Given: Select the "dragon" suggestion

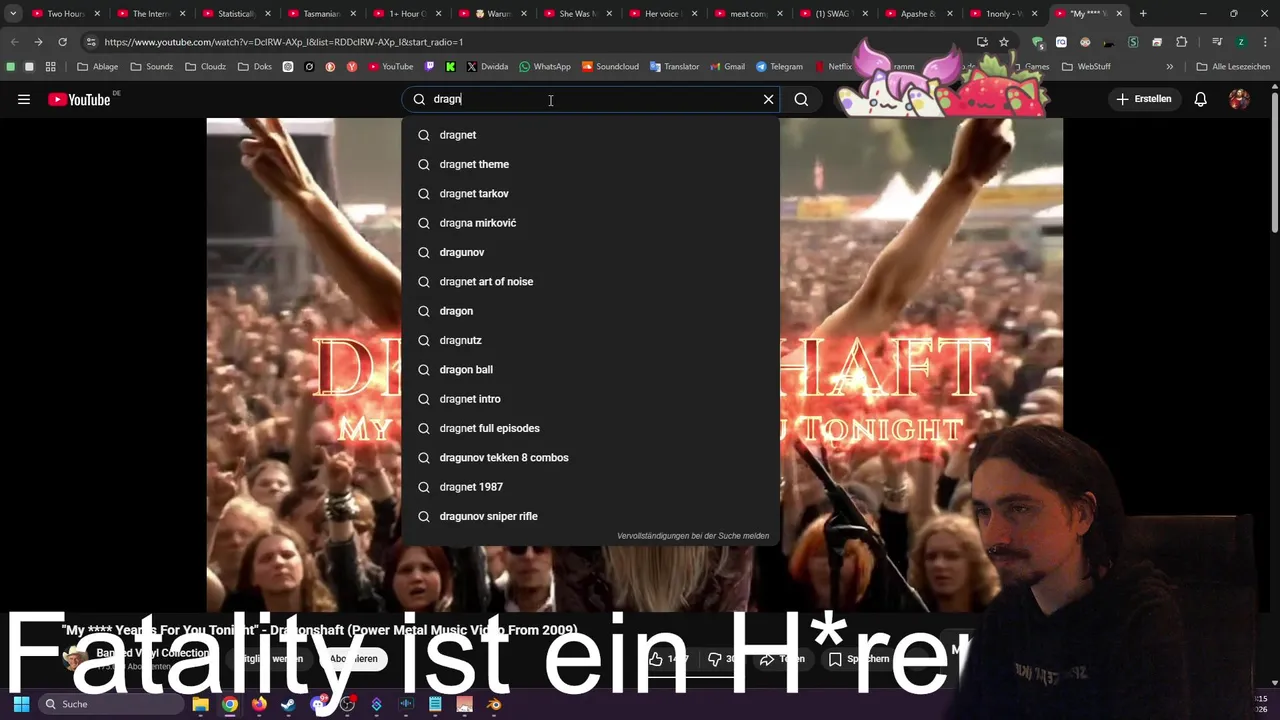Looking at the screenshot, I should click(590, 311).
